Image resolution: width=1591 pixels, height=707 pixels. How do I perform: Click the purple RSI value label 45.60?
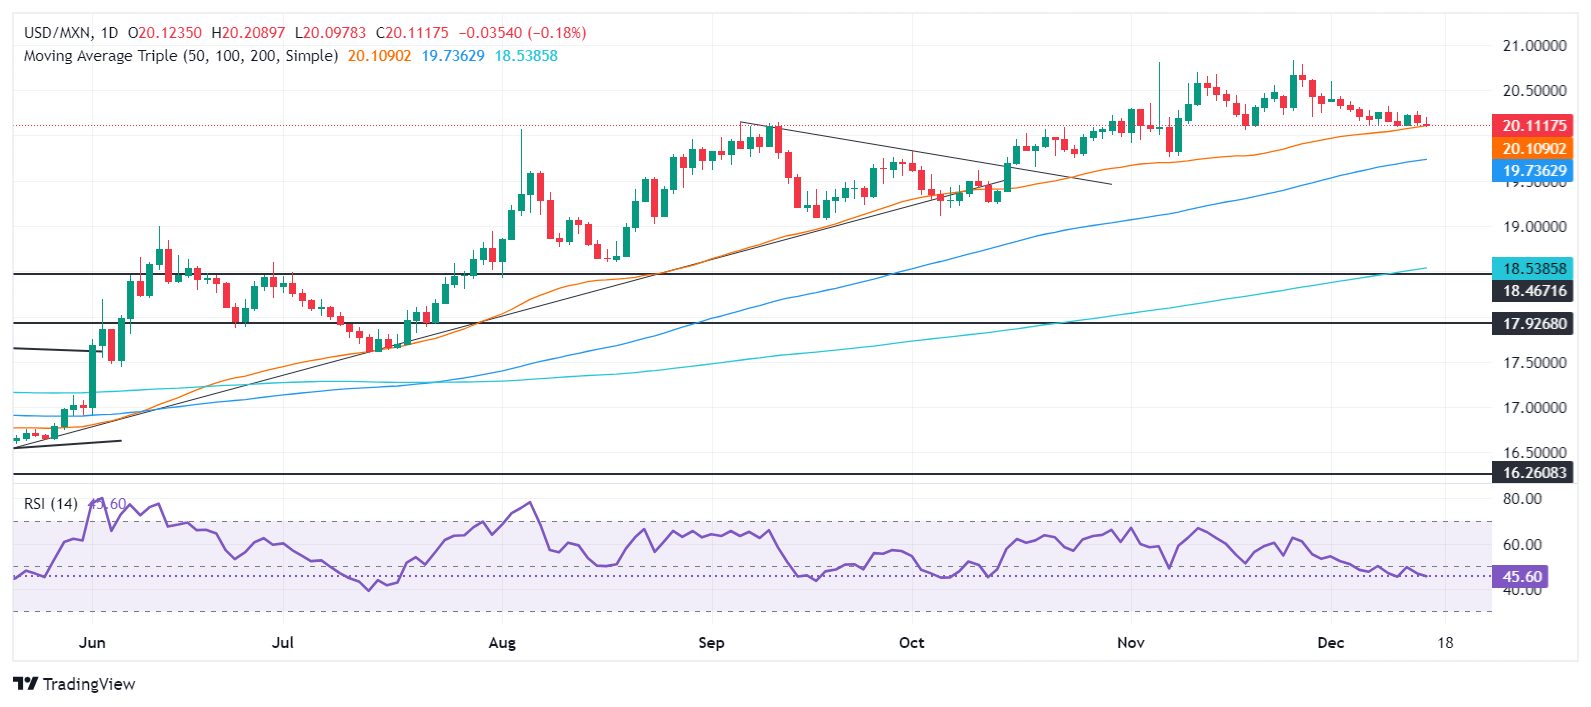point(1522,577)
